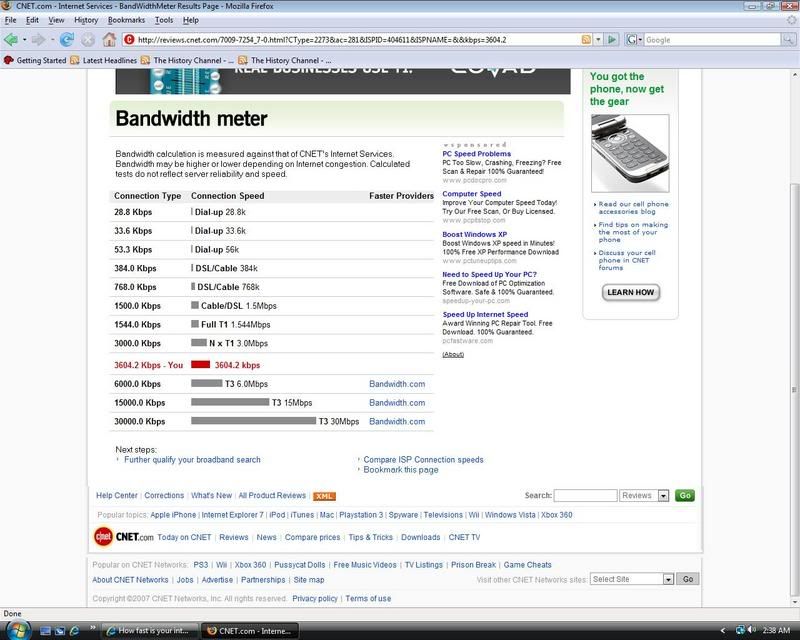Open the Reviews search category dropdown
800x640 pixels.
[x=663, y=496]
